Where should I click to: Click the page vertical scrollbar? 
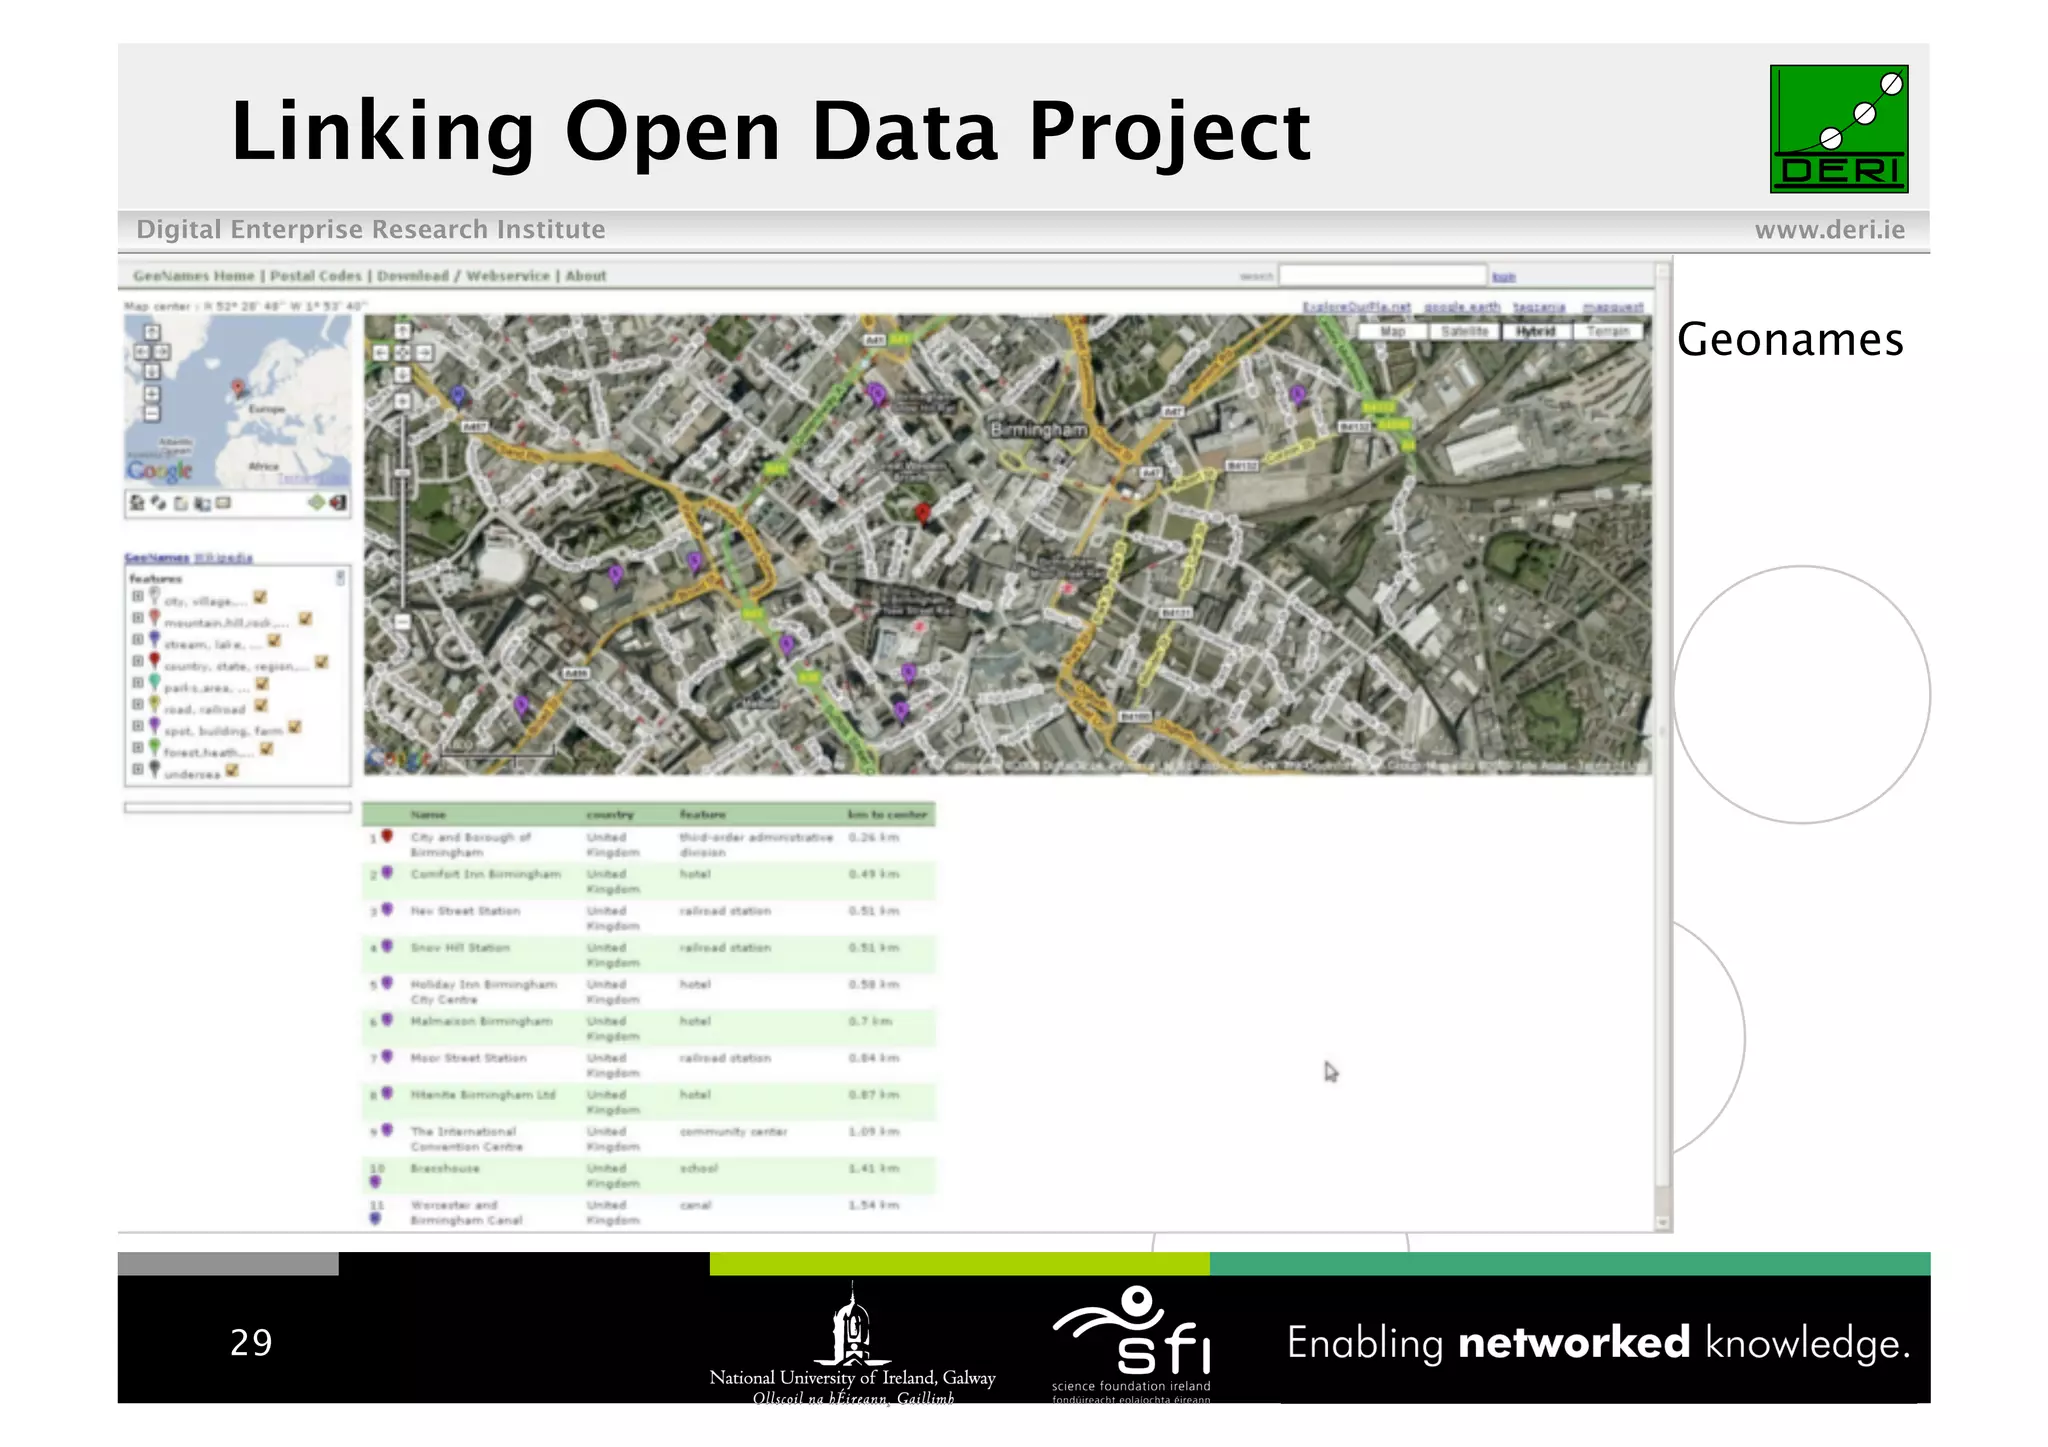(1663, 746)
